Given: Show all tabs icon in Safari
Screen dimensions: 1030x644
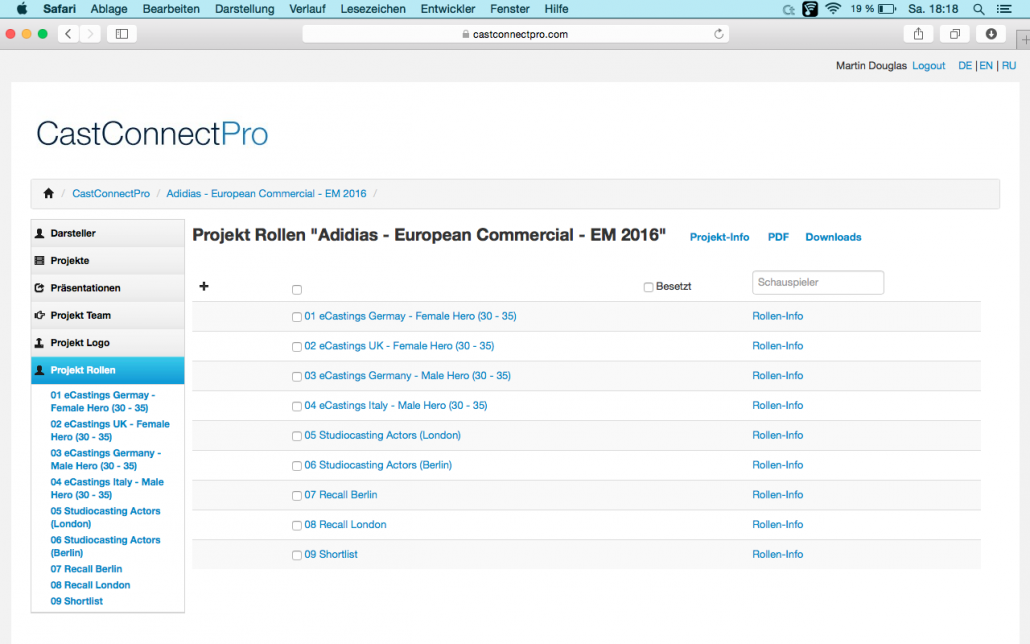Looking at the screenshot, I should coord(955,34).
